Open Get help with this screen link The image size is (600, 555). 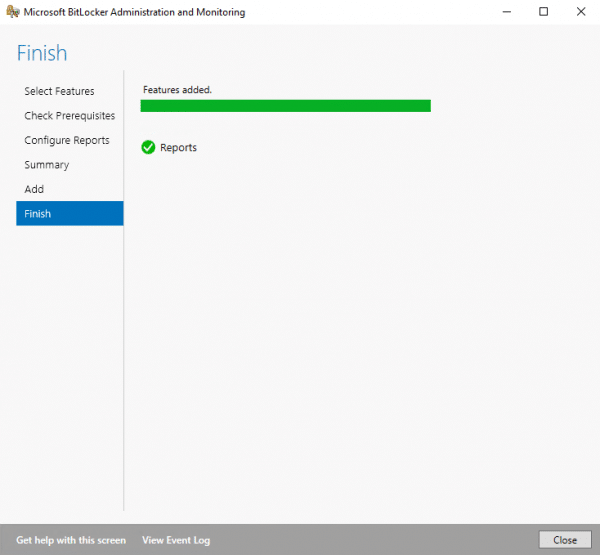point(71,540)
